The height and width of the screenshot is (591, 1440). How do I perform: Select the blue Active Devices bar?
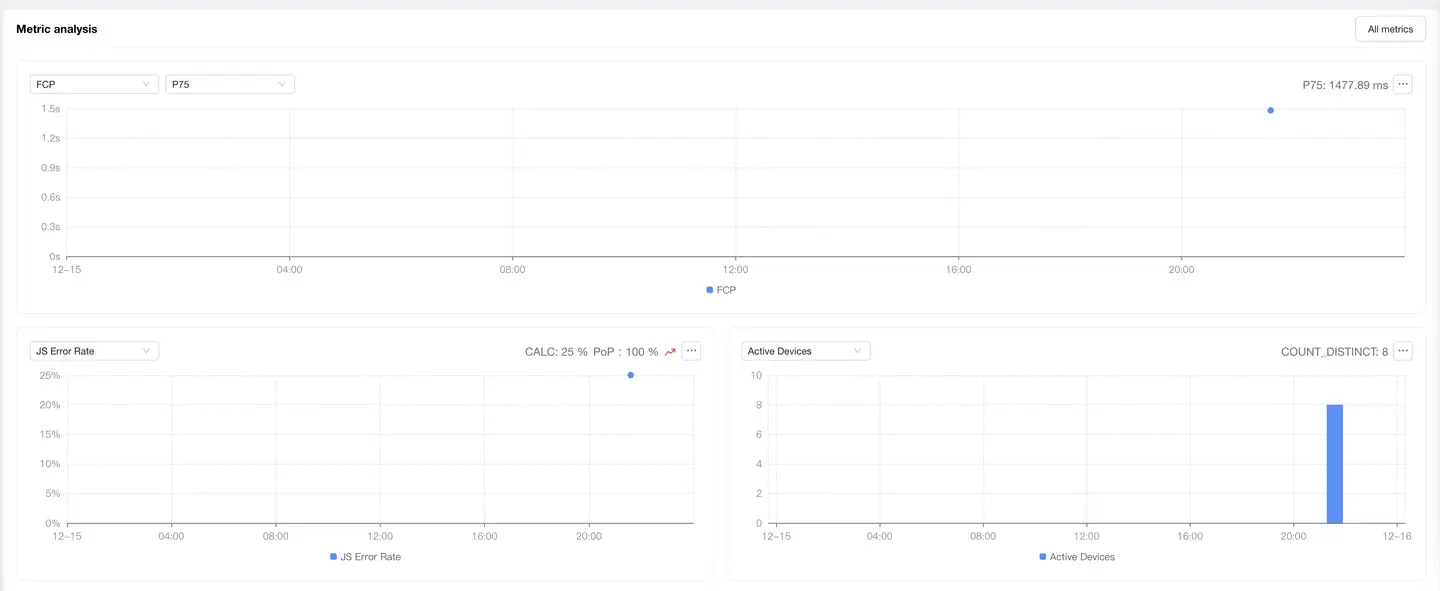1334,463
